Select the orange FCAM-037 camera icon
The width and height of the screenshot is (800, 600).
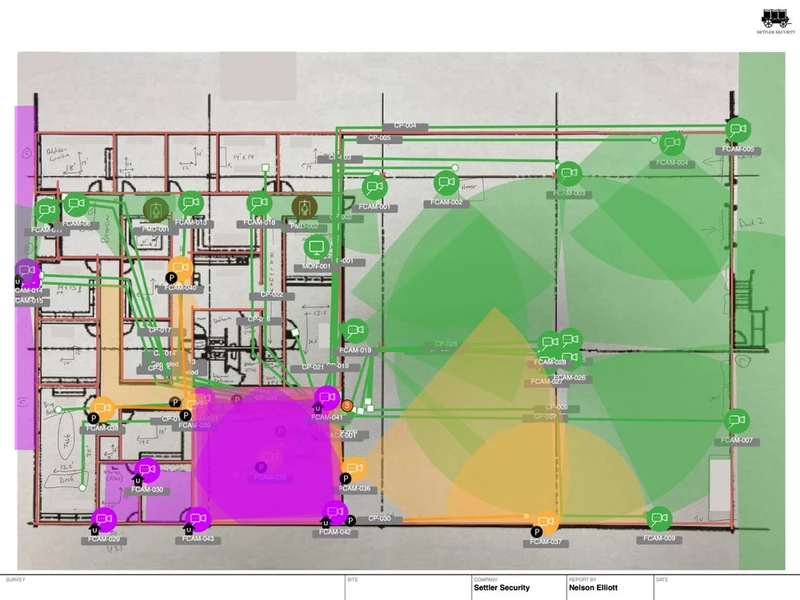pos(545,523)
